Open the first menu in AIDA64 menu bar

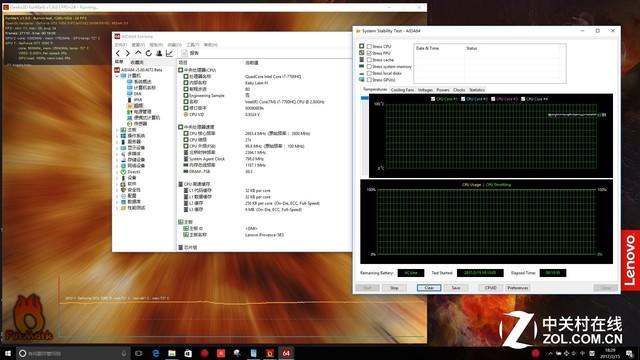(x=121, y=45)
